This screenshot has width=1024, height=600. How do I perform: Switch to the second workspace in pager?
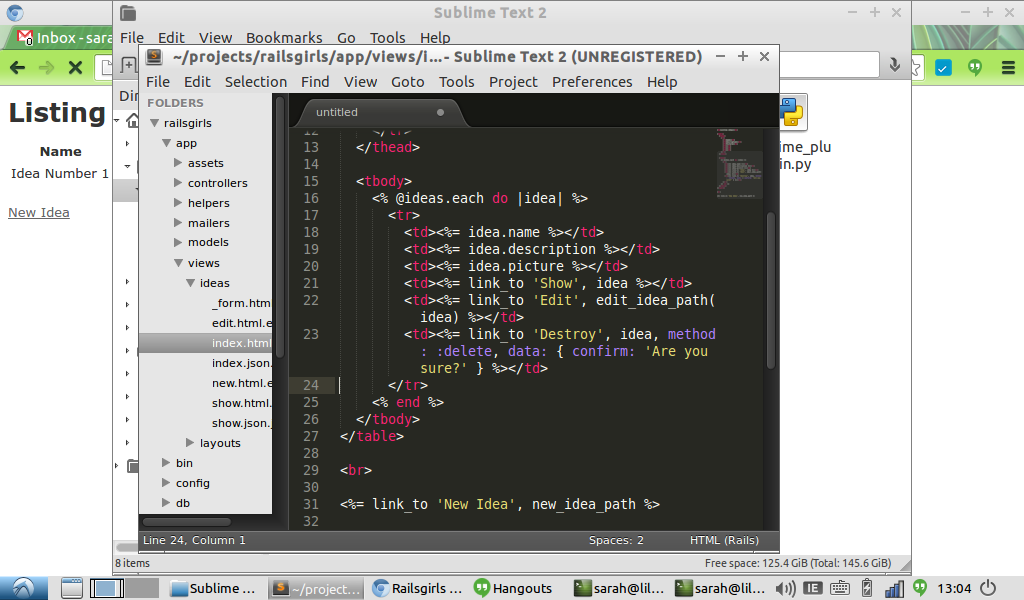[142, 588]
